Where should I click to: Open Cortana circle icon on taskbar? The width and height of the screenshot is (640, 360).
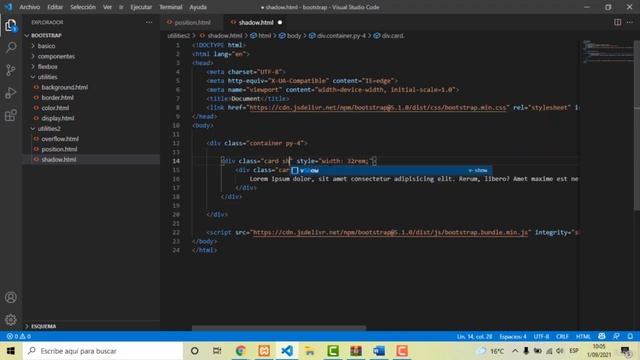point(195,351)
